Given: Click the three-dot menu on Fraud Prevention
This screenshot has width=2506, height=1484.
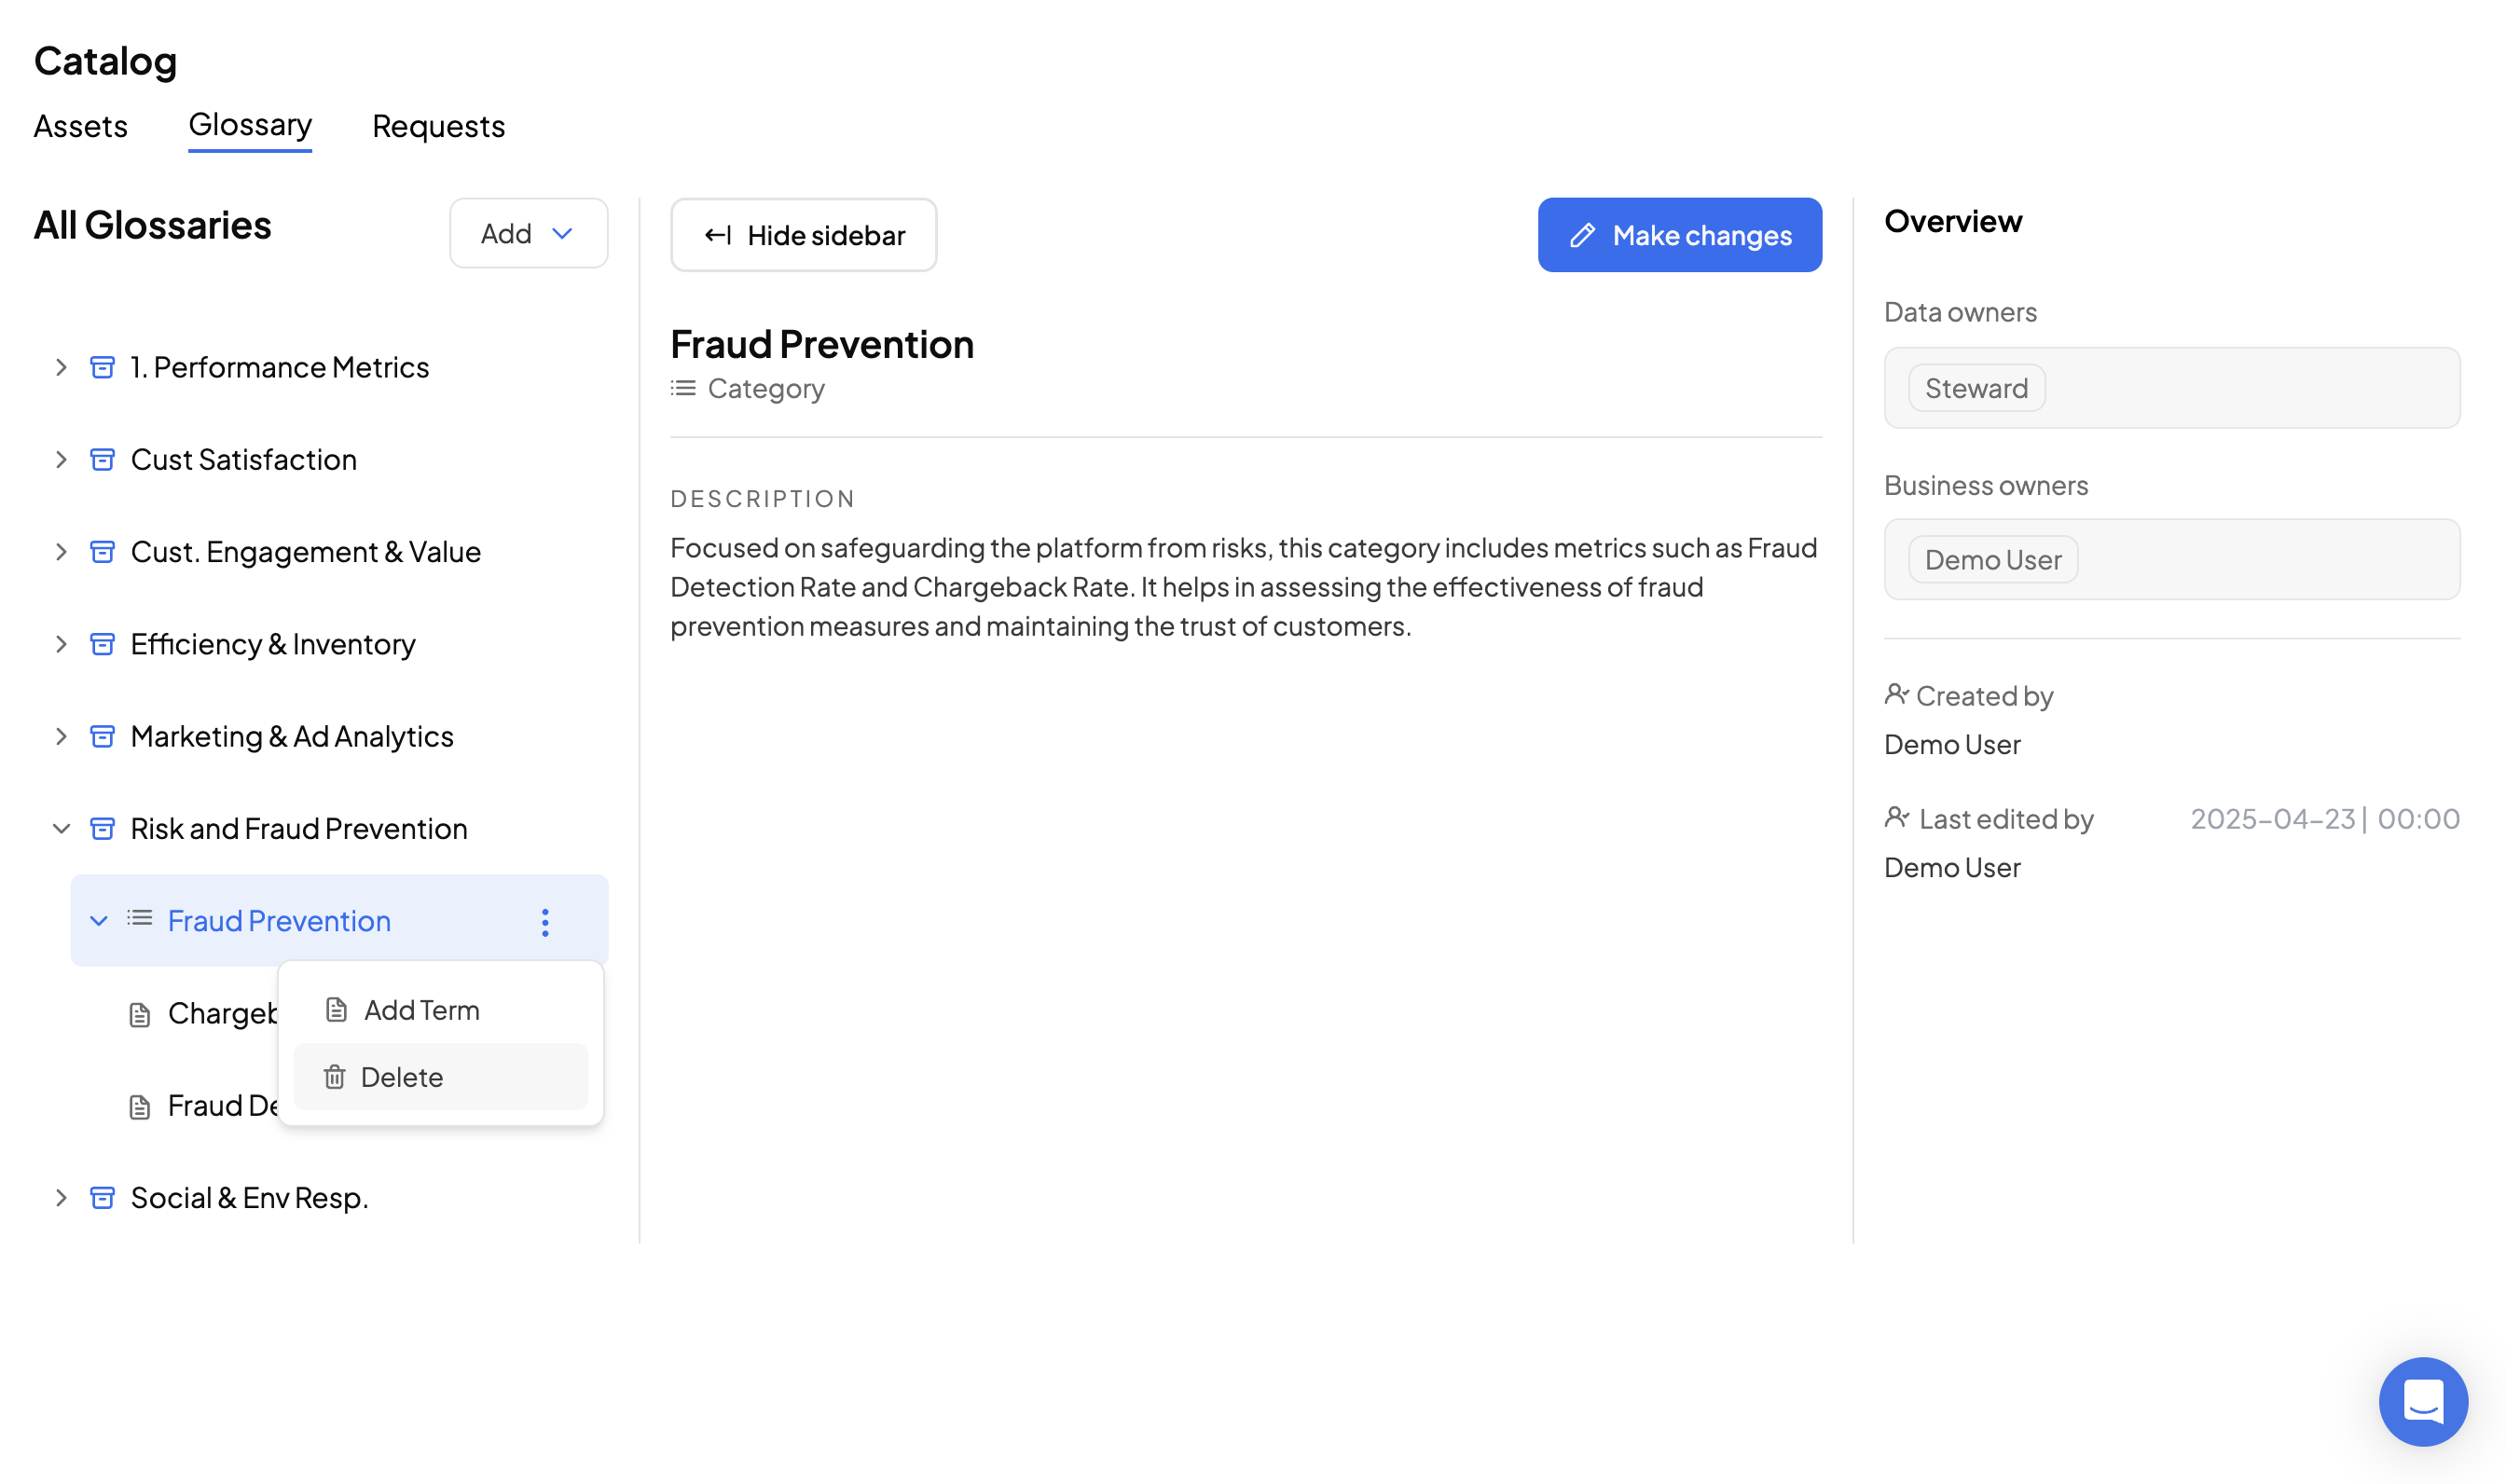Looking at the screenshot, I should point(545,922).
